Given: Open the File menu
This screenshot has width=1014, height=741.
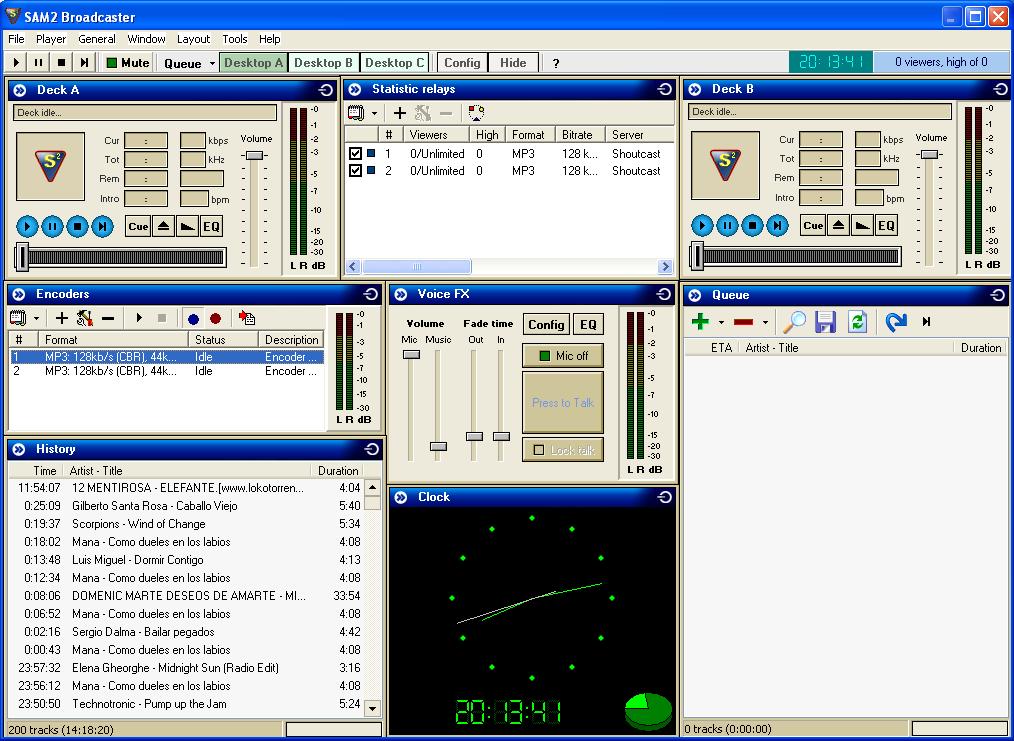Looking at the screenshot, I should point(16,39).
